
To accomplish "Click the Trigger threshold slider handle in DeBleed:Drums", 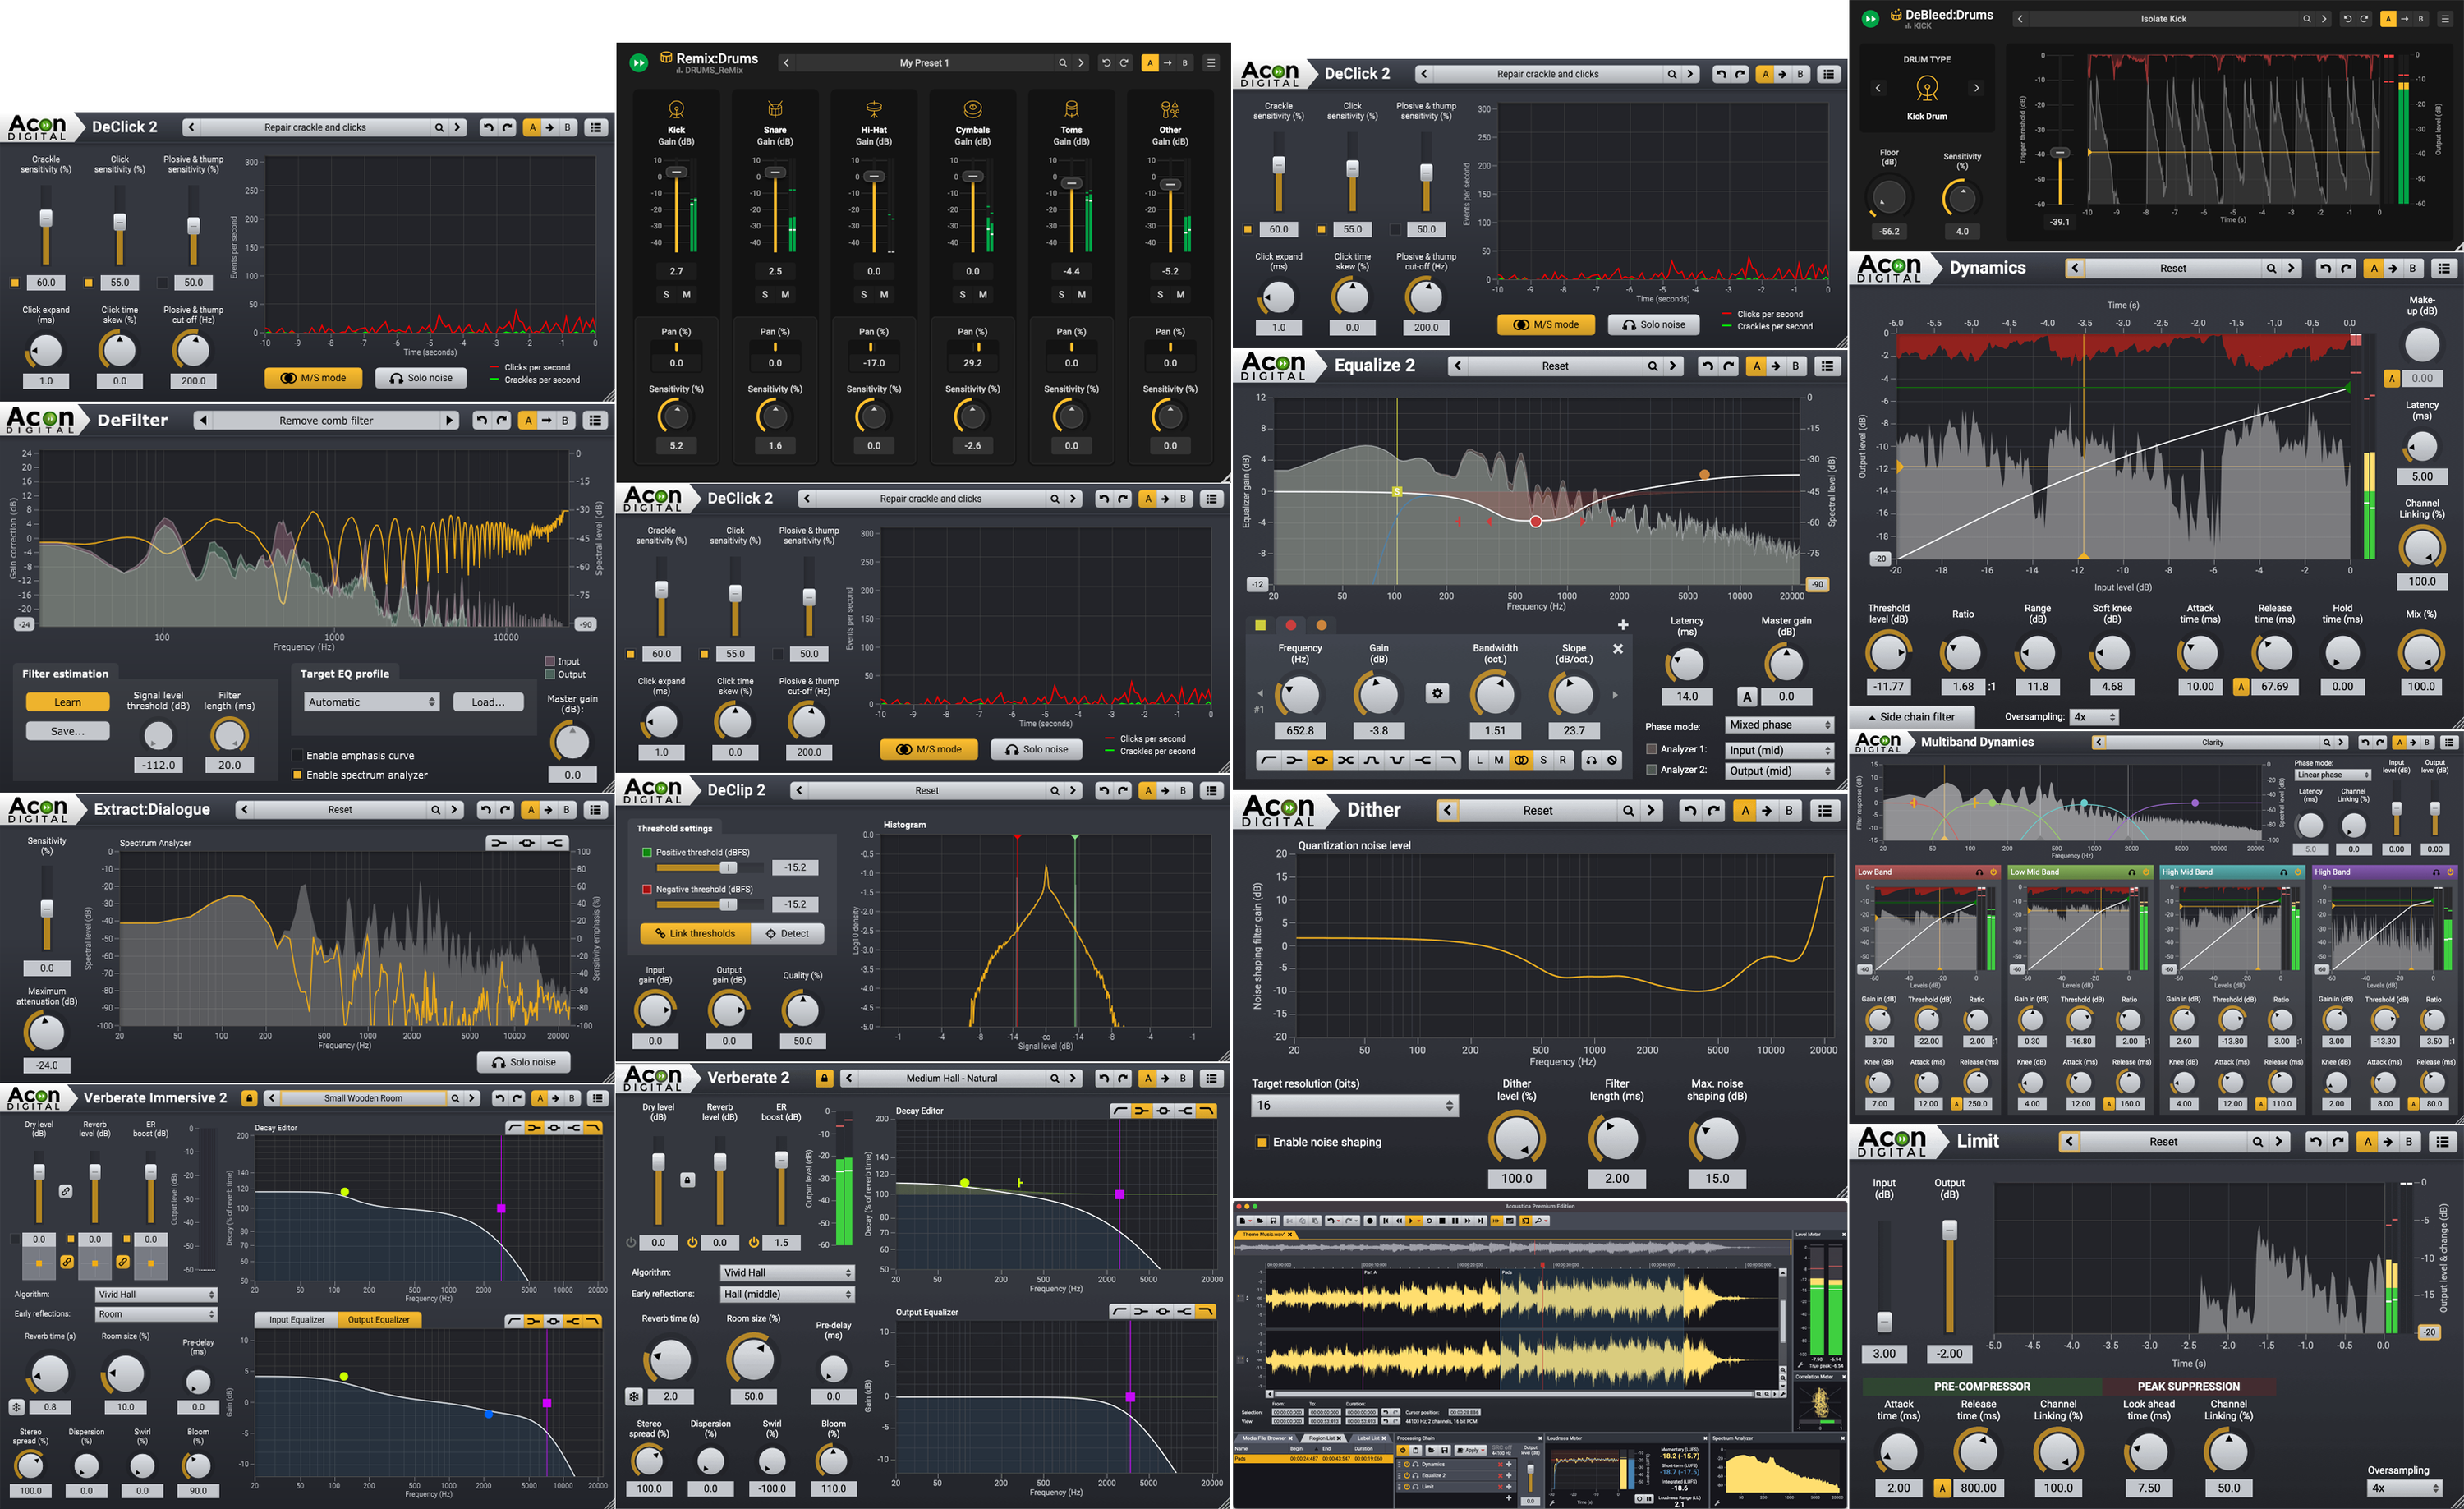I will 2060,153.
